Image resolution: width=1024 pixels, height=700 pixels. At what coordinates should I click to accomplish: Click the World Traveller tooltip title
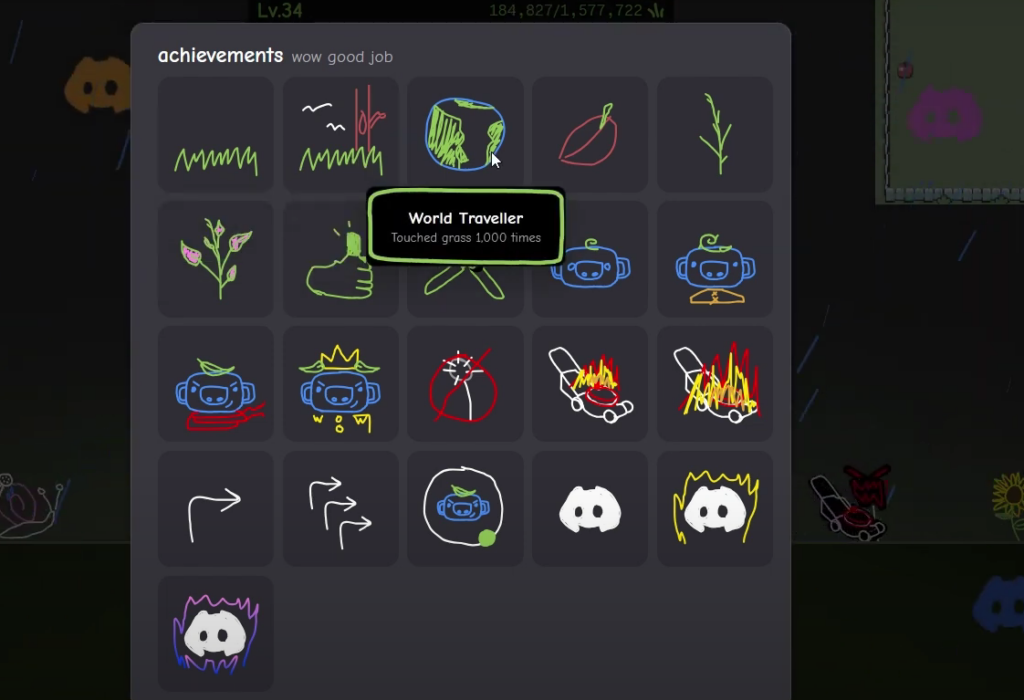pos(466,218)
